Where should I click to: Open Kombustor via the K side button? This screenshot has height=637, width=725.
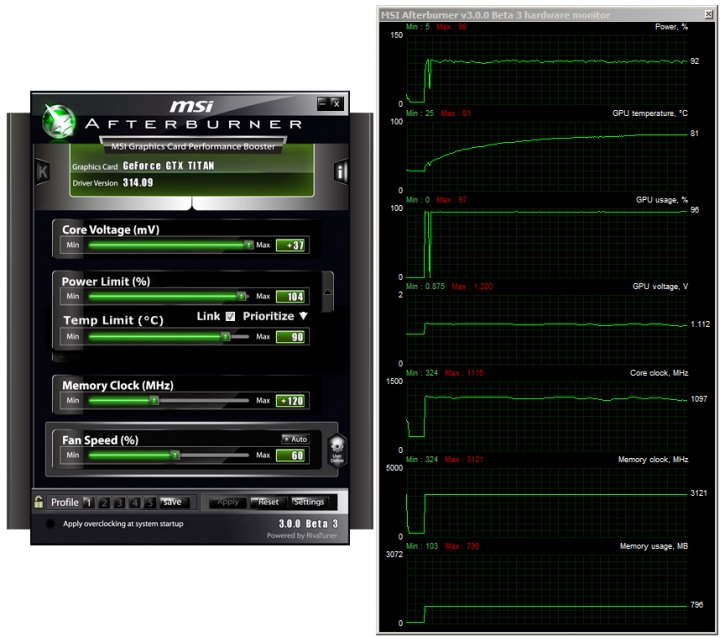[x=43, y=172]
